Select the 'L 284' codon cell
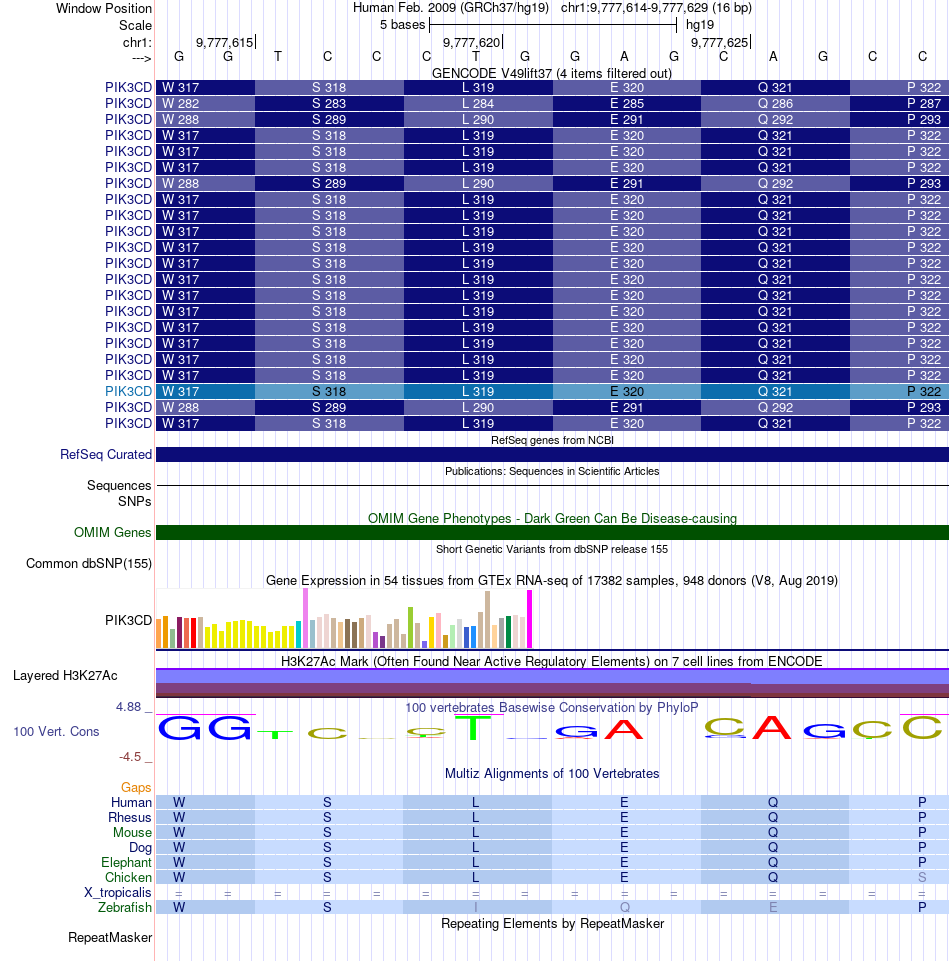The height and width of the screenshot is (961, 950). (x=478, y=104)
